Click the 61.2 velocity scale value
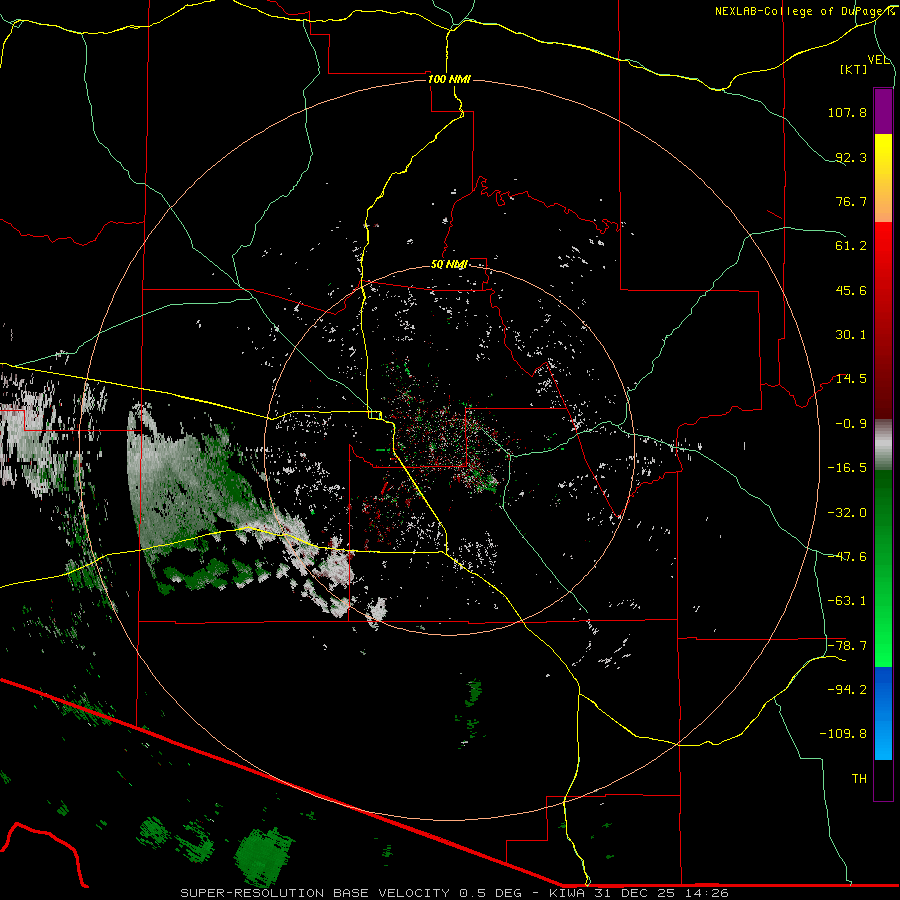The image size is (900, 900). pyautogui.click(x=851, y=246)
